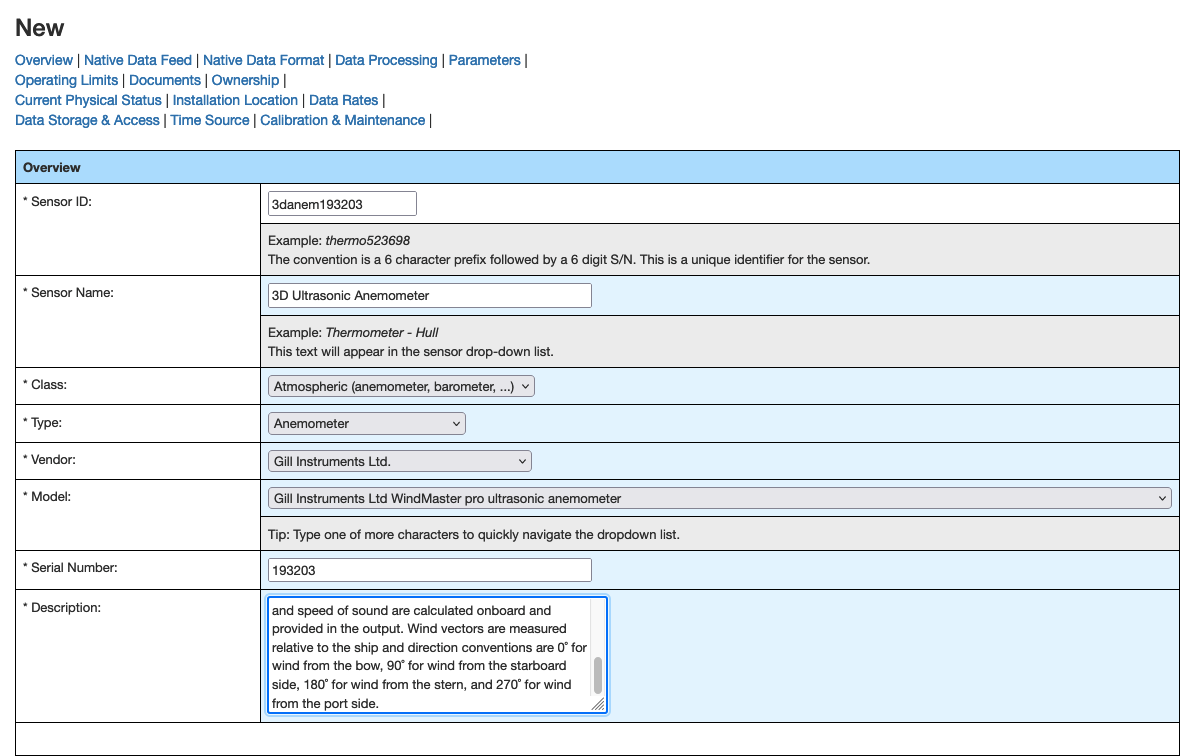
Task: Open the Data Rates link
Action: coord(343,100)
